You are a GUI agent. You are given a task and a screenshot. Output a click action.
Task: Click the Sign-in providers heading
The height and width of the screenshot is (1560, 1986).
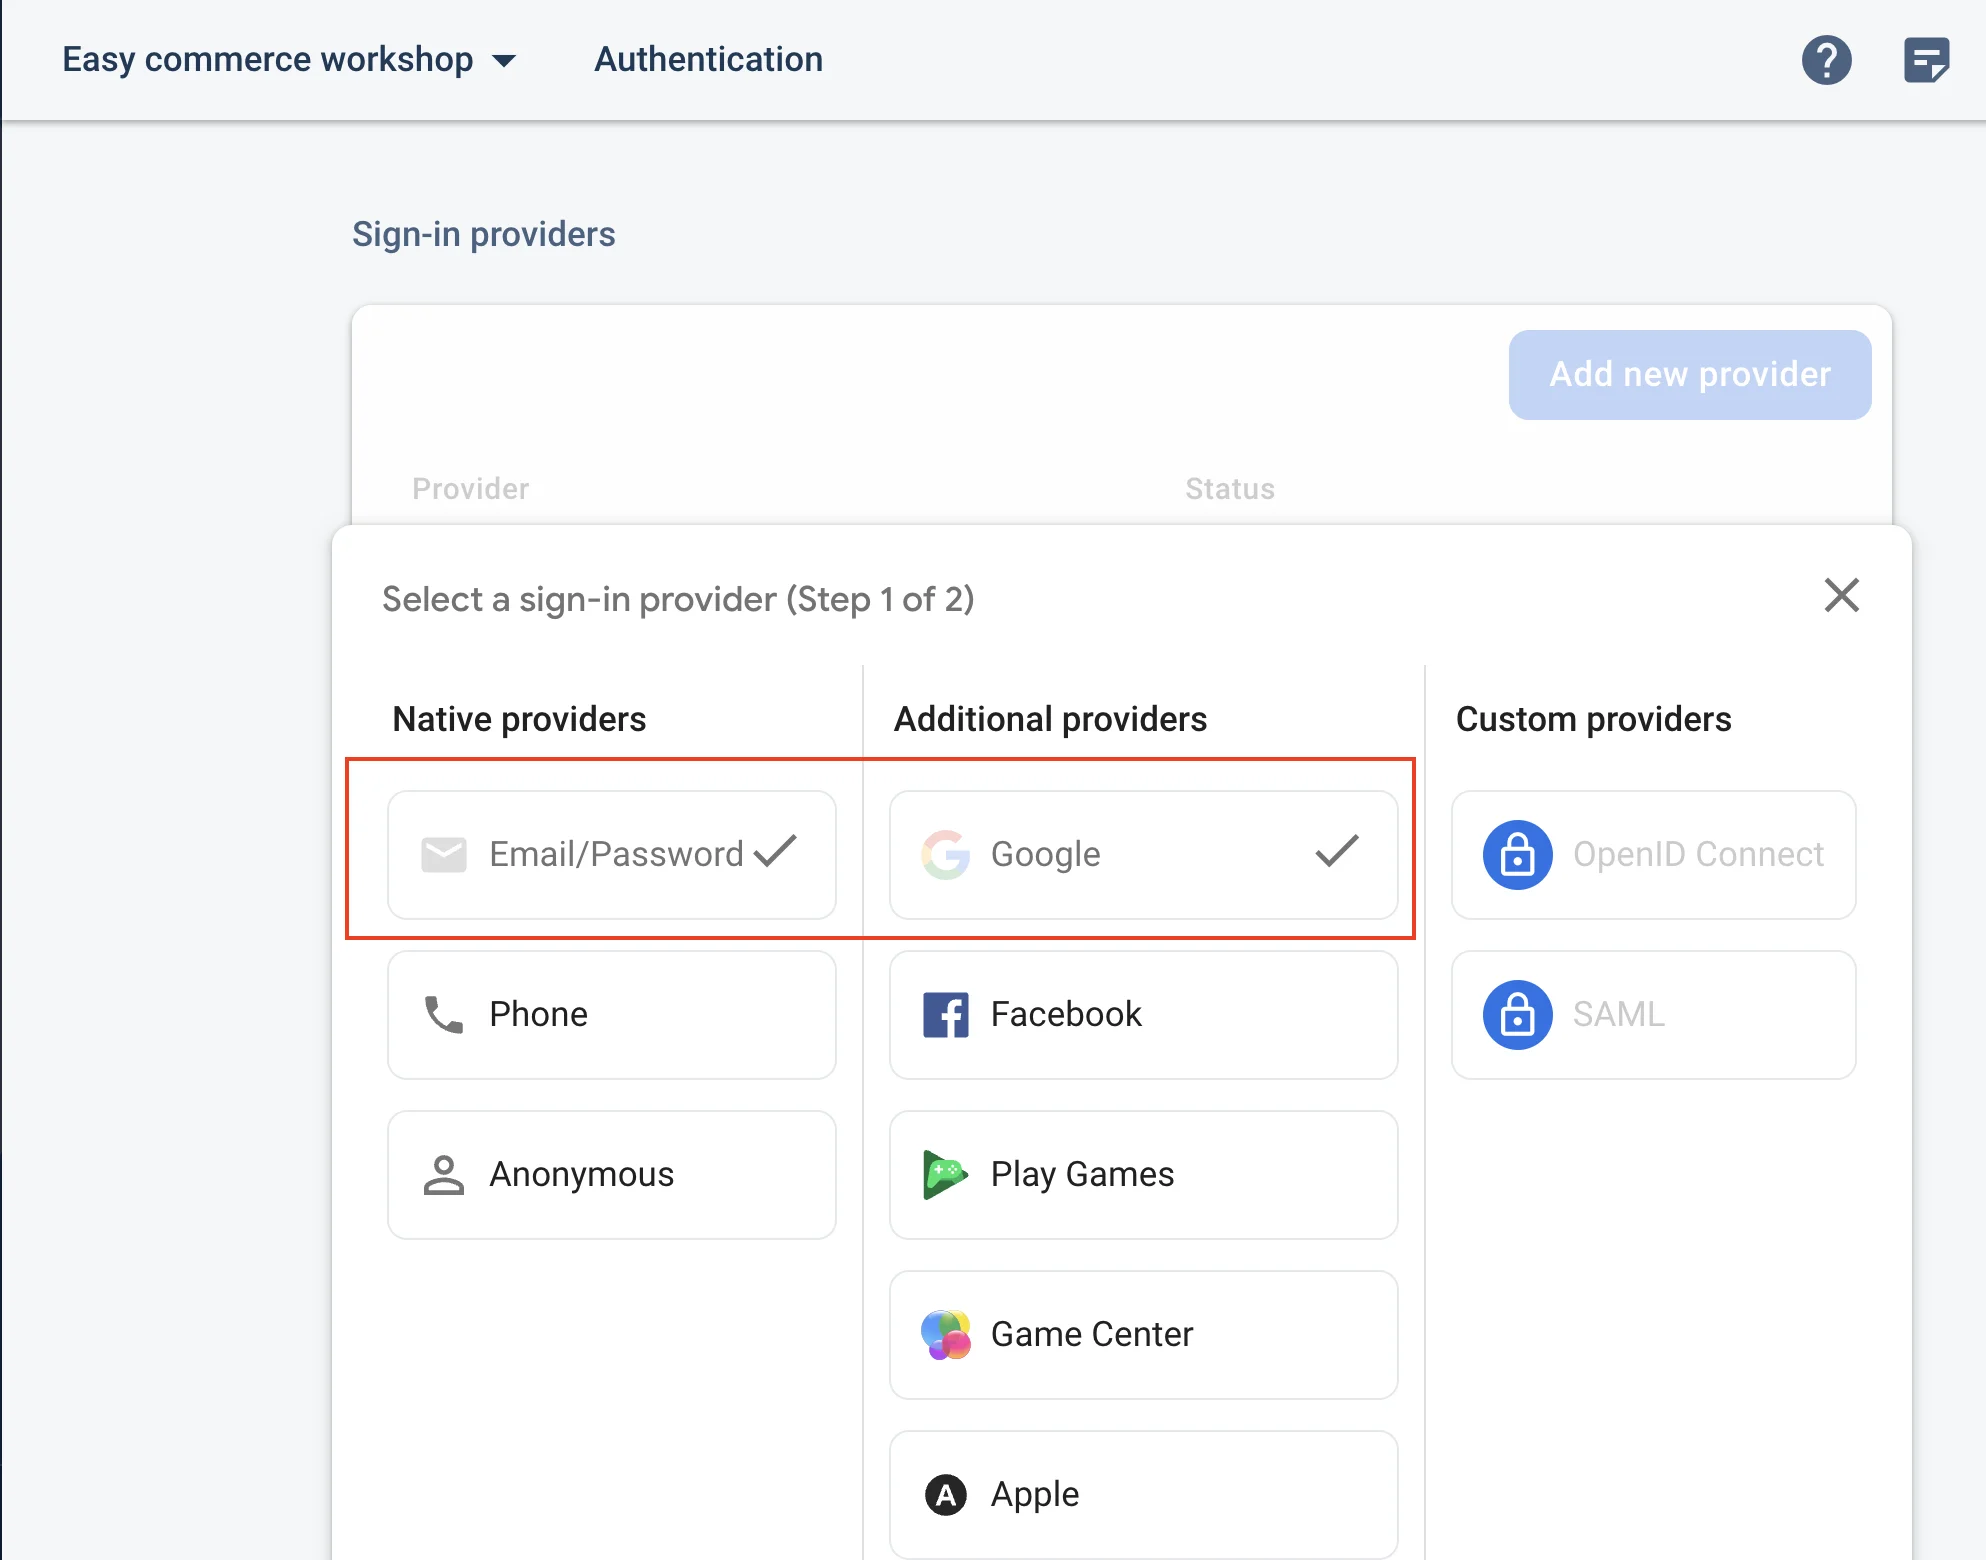pos(484,234)
